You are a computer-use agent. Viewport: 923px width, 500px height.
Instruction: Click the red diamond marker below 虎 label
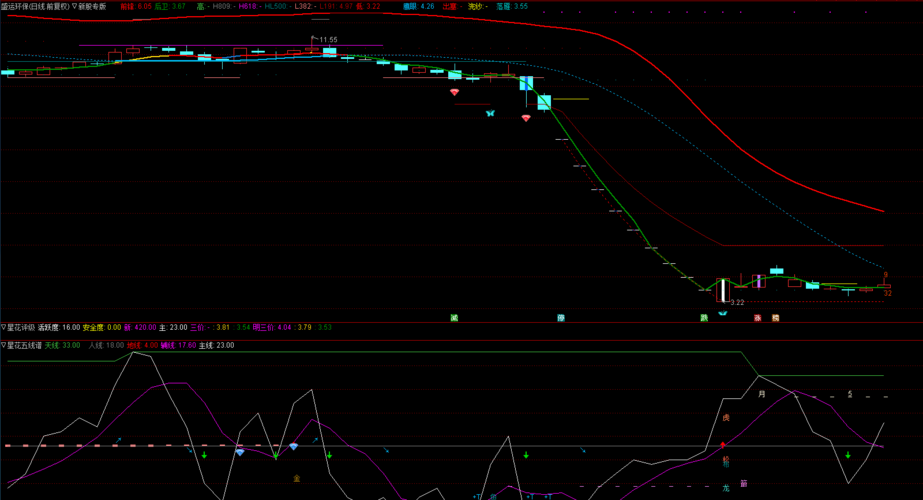[723, 445]
